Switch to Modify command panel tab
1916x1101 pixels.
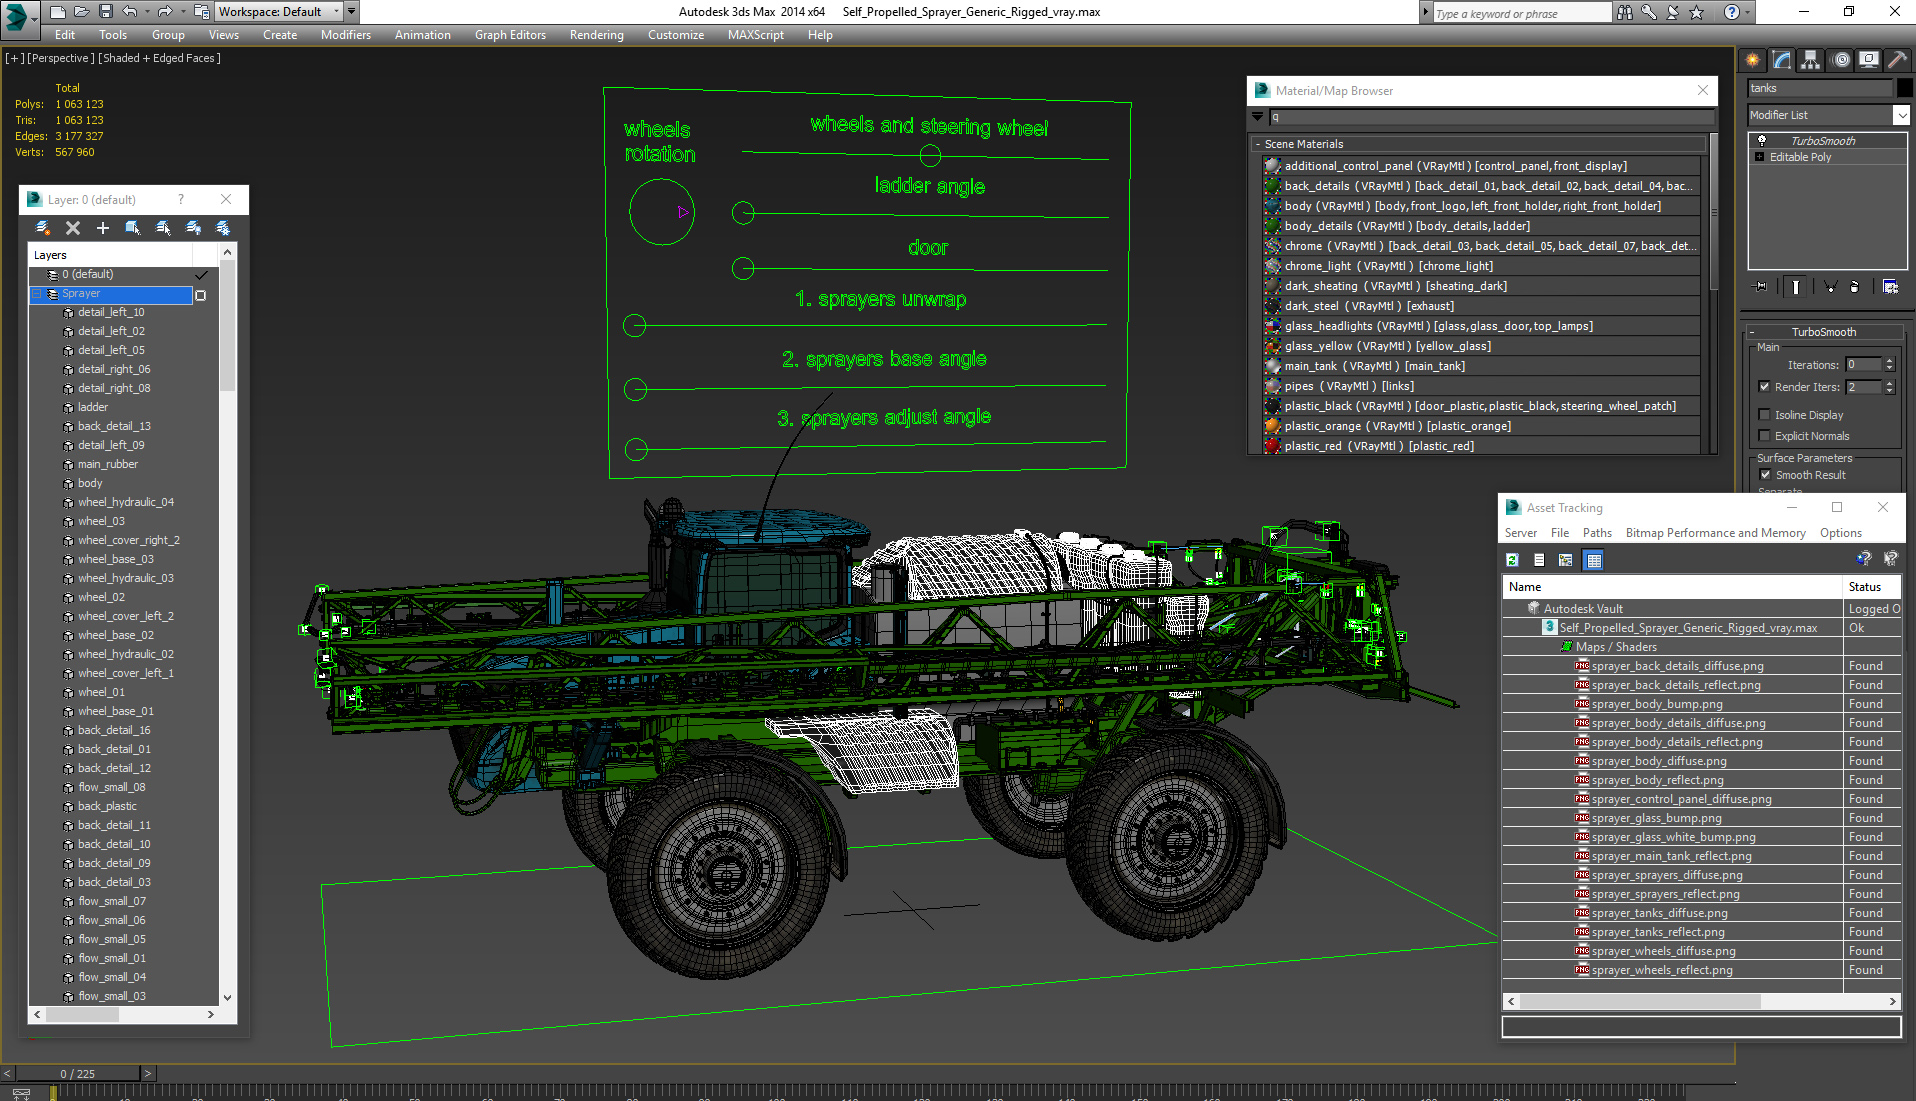(x=1782, y=60)
